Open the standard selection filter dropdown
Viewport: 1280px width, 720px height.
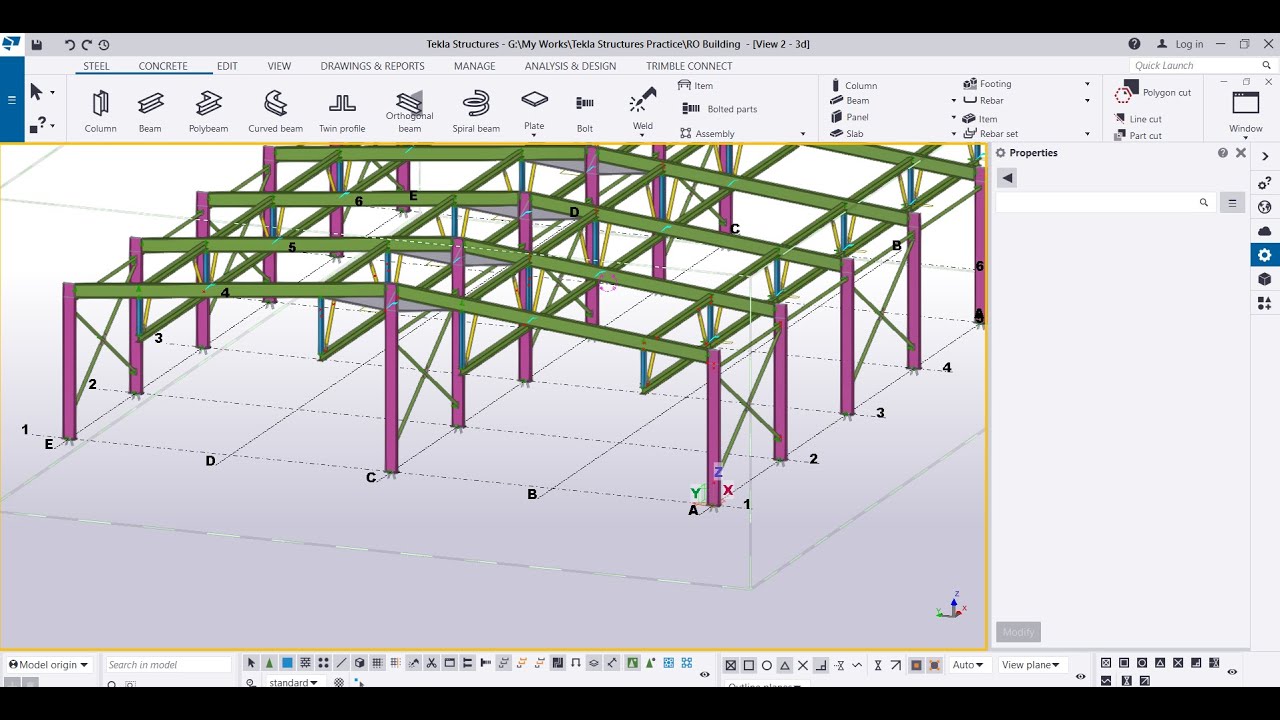point(294,683)
